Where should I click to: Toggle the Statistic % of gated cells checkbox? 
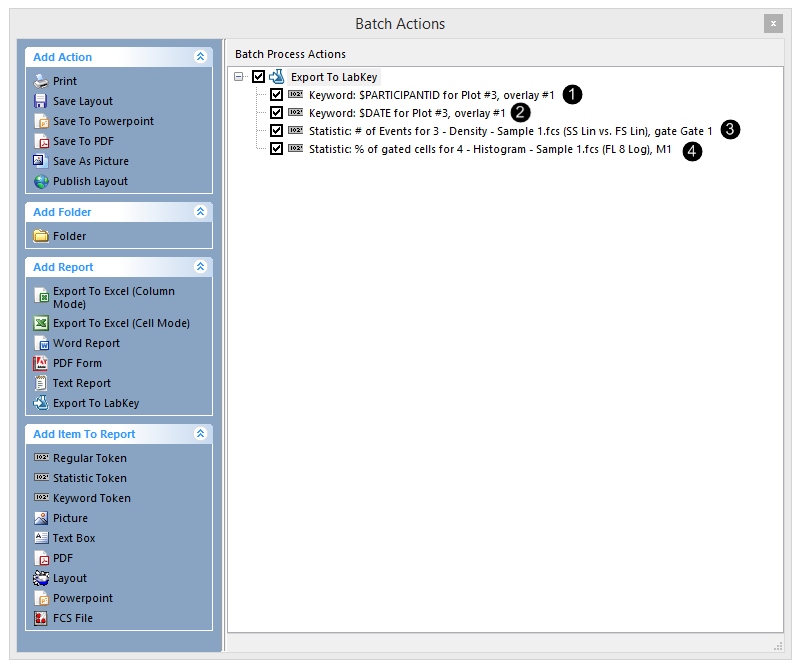(x=277, y=149)
